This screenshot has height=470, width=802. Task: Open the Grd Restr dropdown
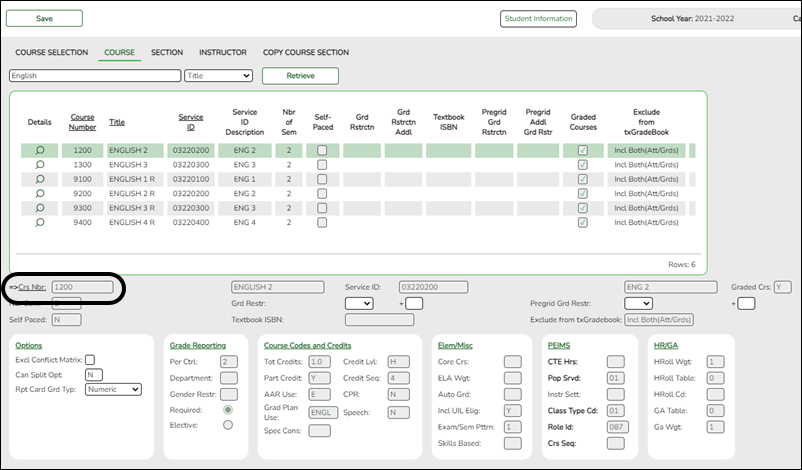coord(358,303)
